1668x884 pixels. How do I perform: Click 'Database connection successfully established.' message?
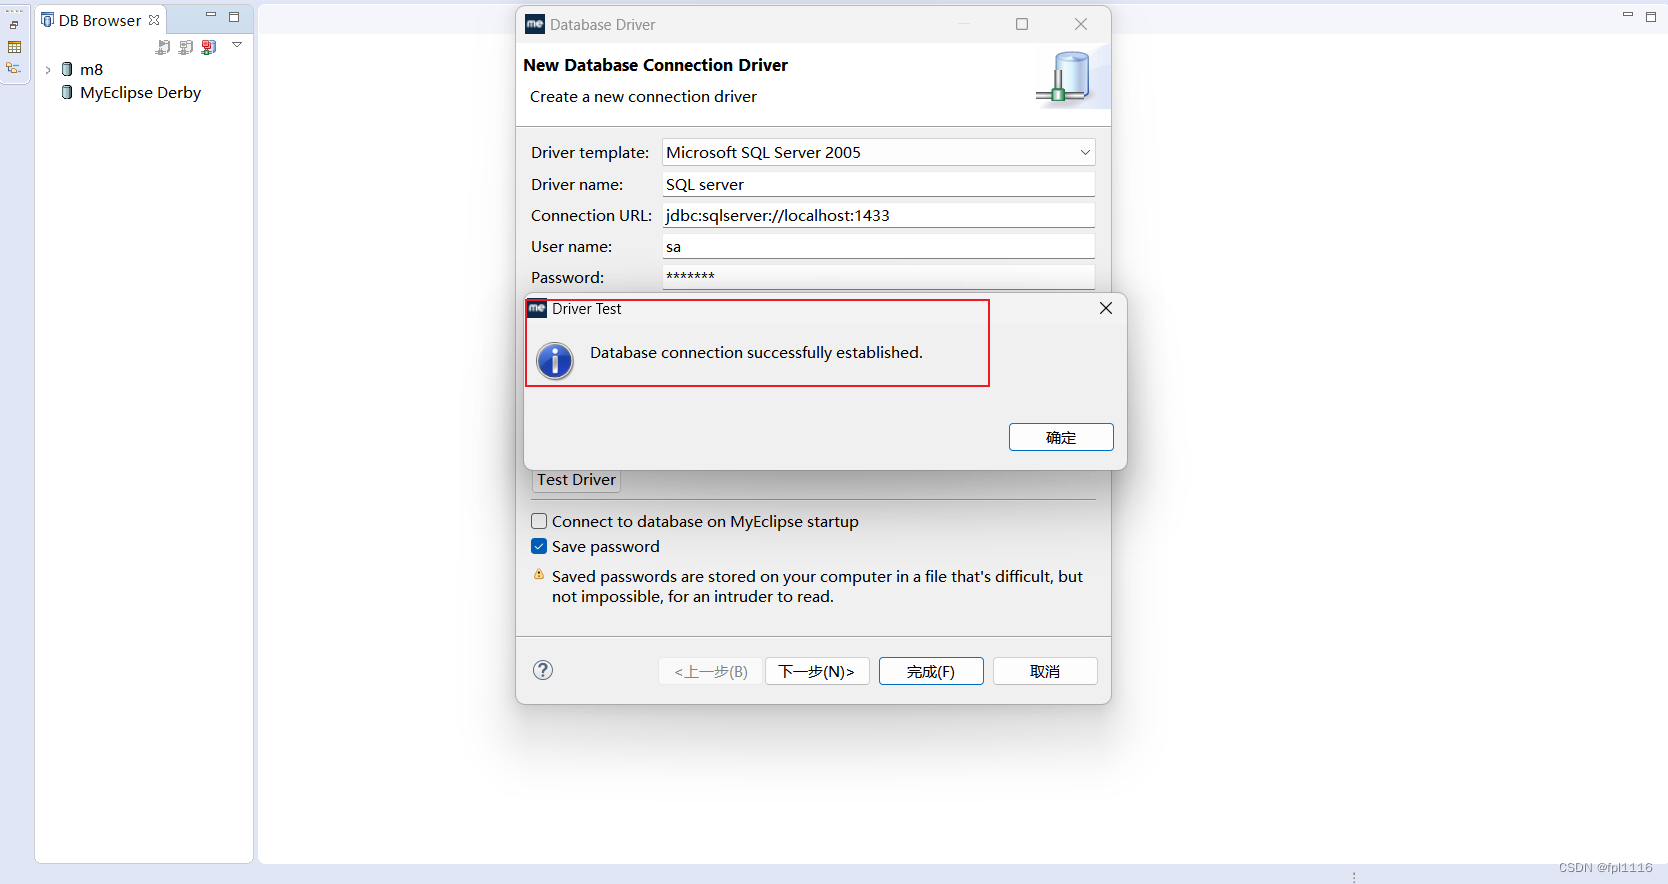pos(756,352)
